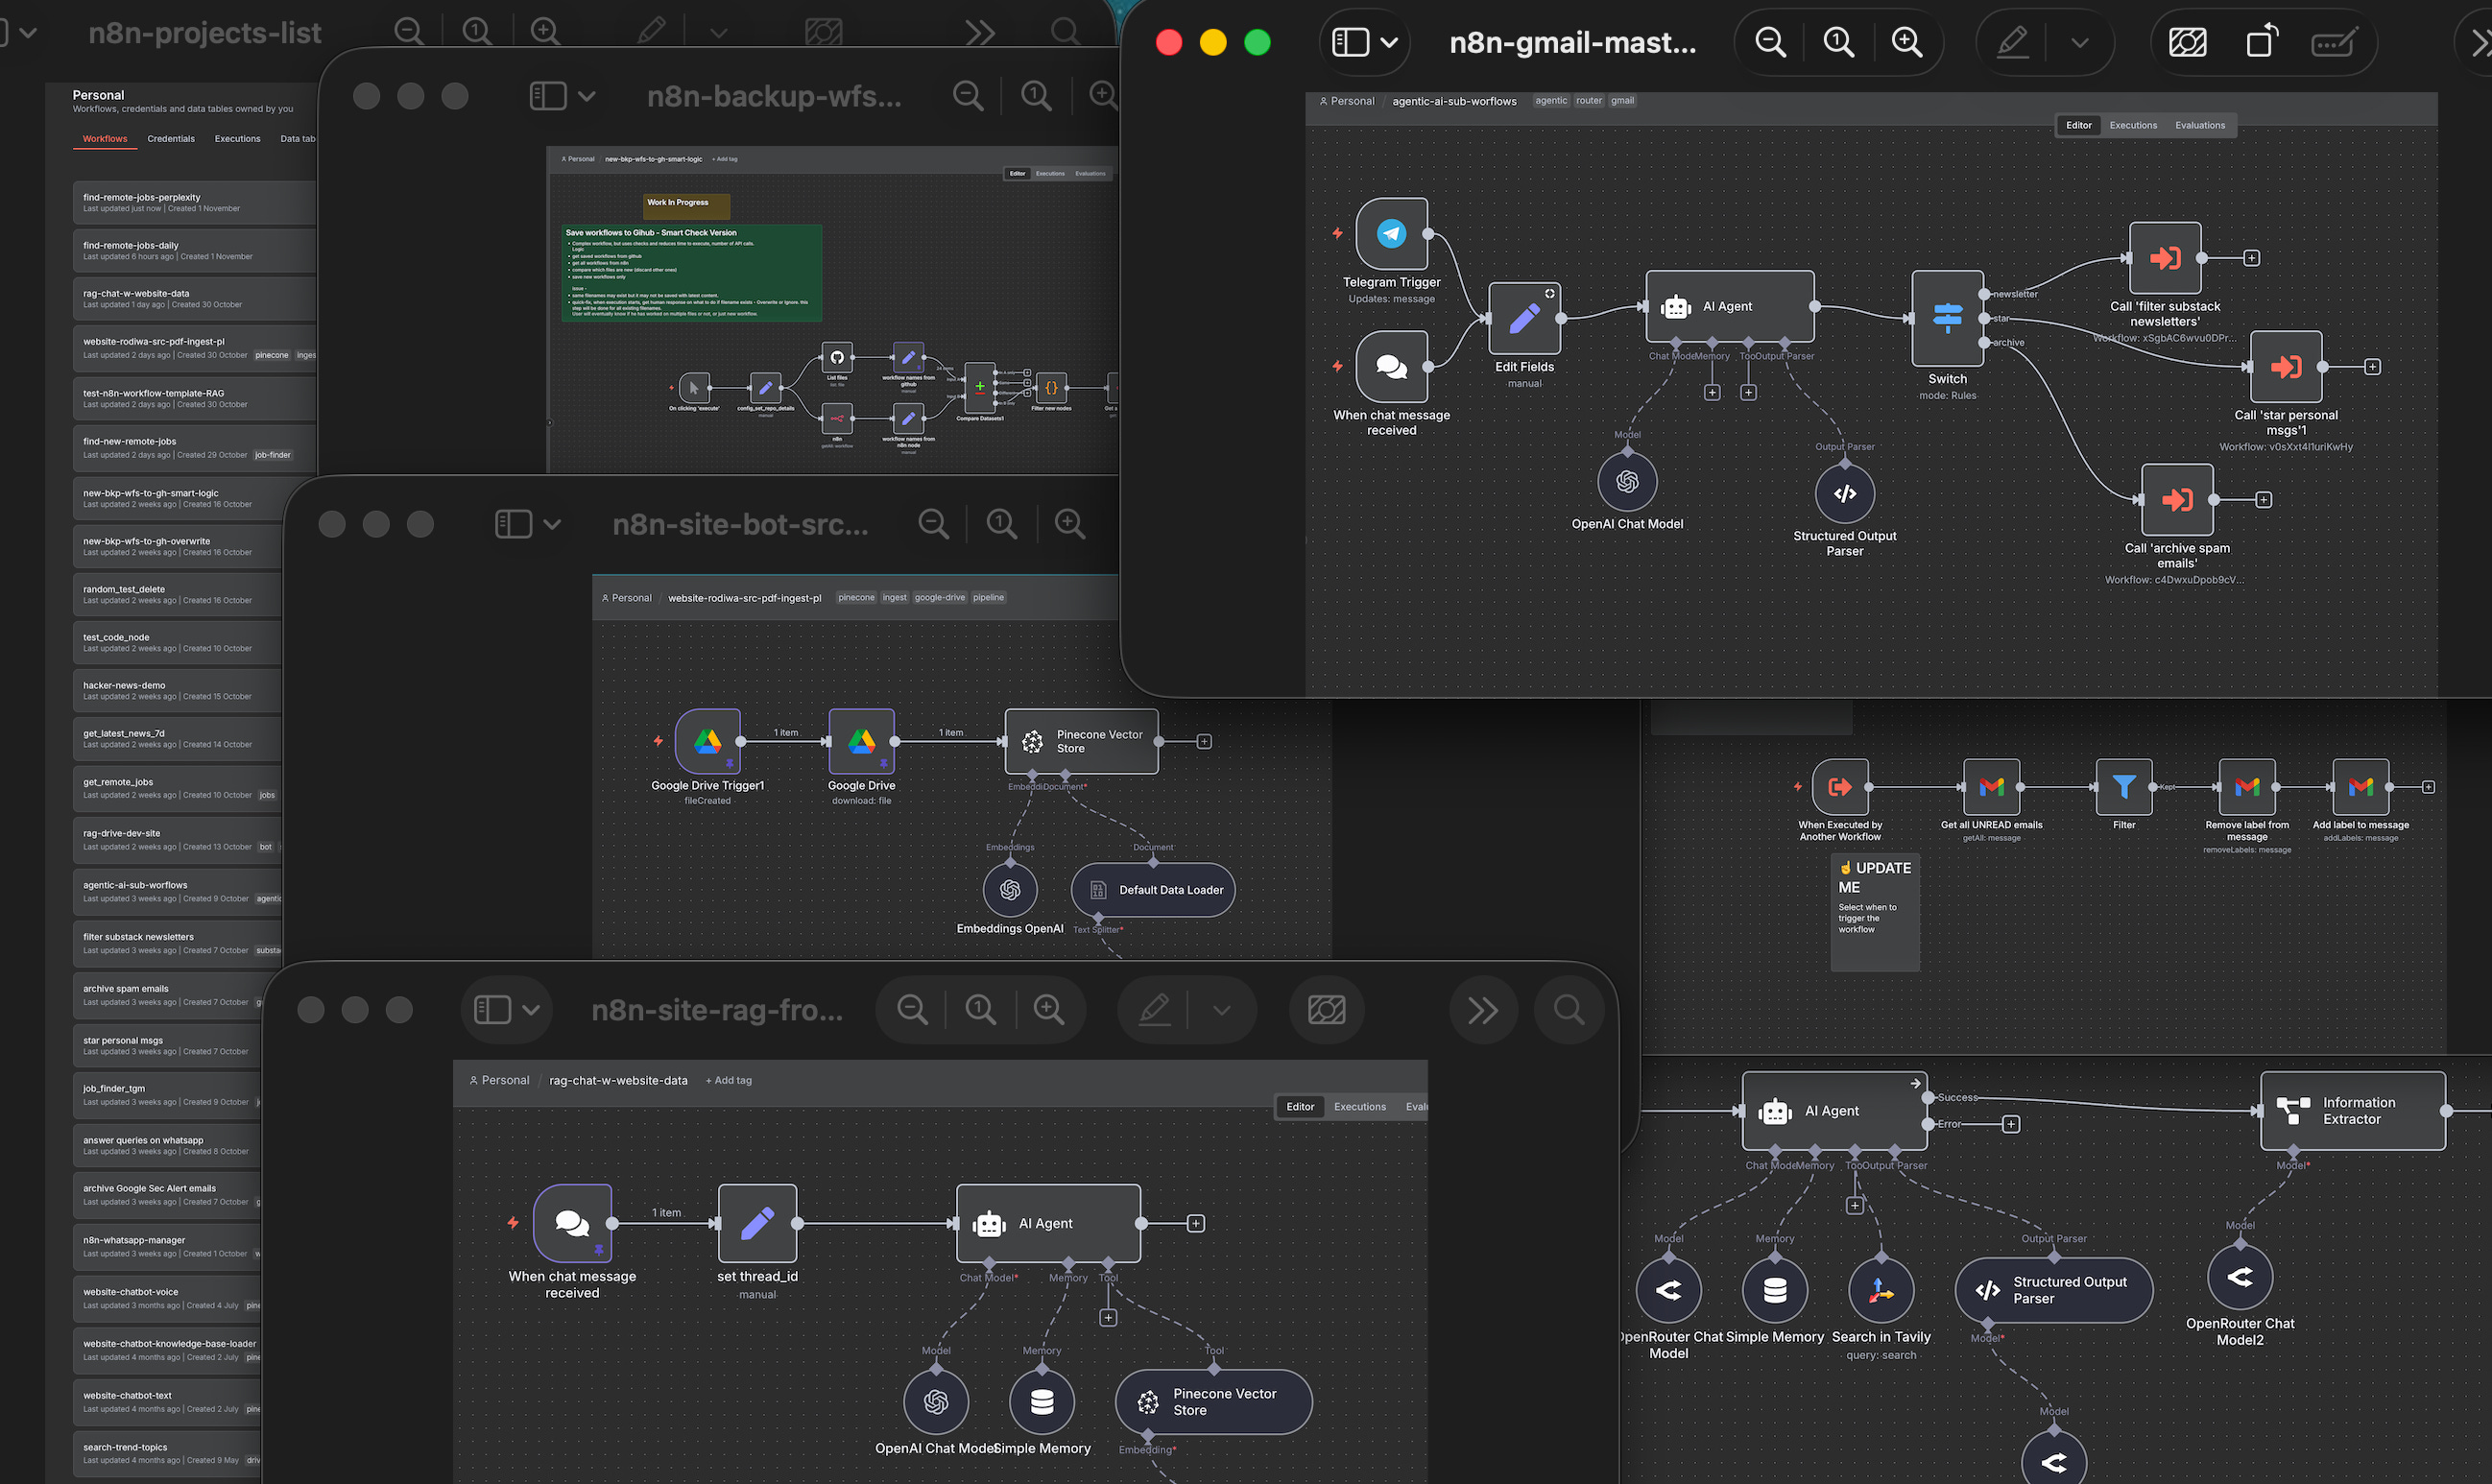This screenshot has width=2492, height=1484.
Task: Click the Pinecone Vector Store node in rag-chat workflow
Action: pyautogui.click(x=1213, y=1401)
